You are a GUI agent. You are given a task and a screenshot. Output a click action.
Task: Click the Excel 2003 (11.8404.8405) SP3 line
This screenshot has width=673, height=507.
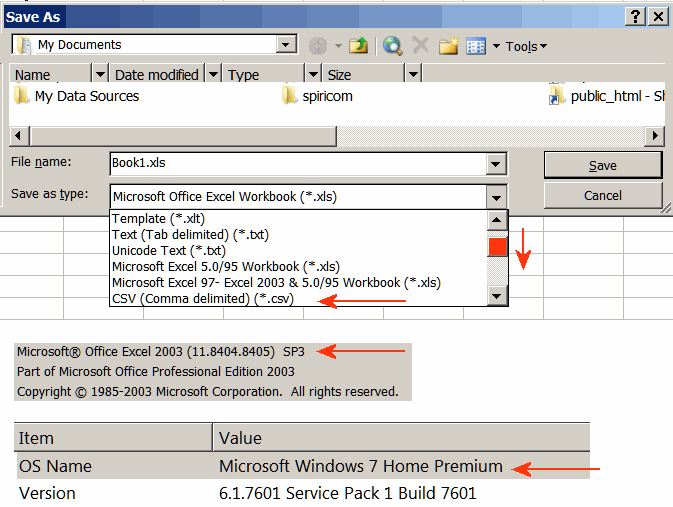coord(161,352)
